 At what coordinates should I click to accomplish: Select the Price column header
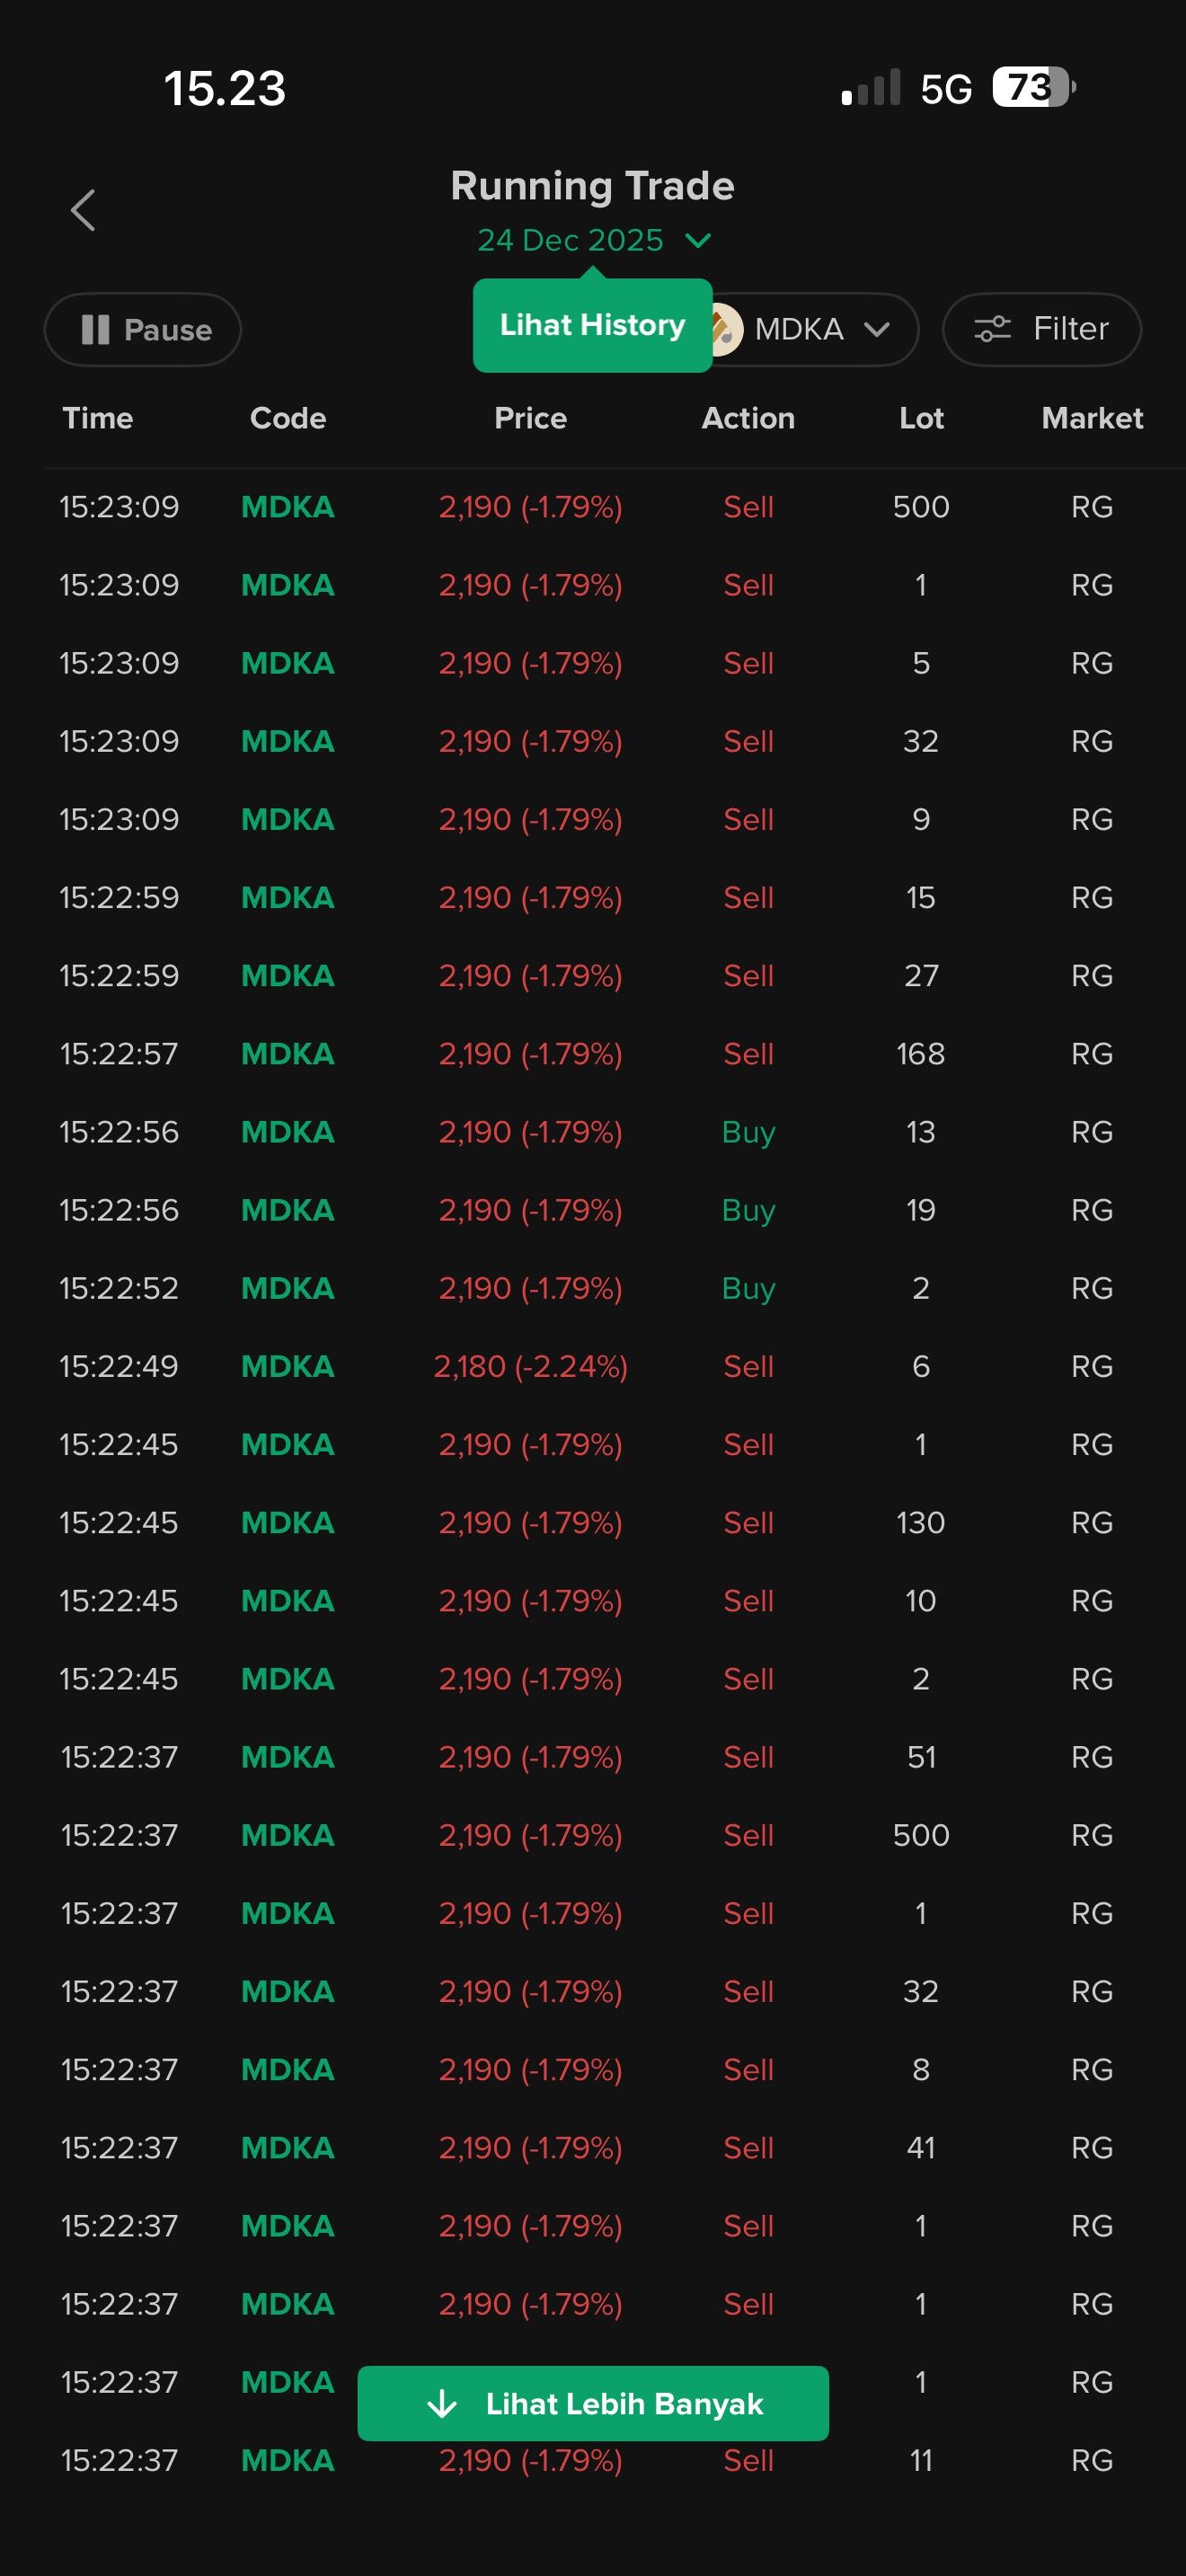tap(530, 418)
